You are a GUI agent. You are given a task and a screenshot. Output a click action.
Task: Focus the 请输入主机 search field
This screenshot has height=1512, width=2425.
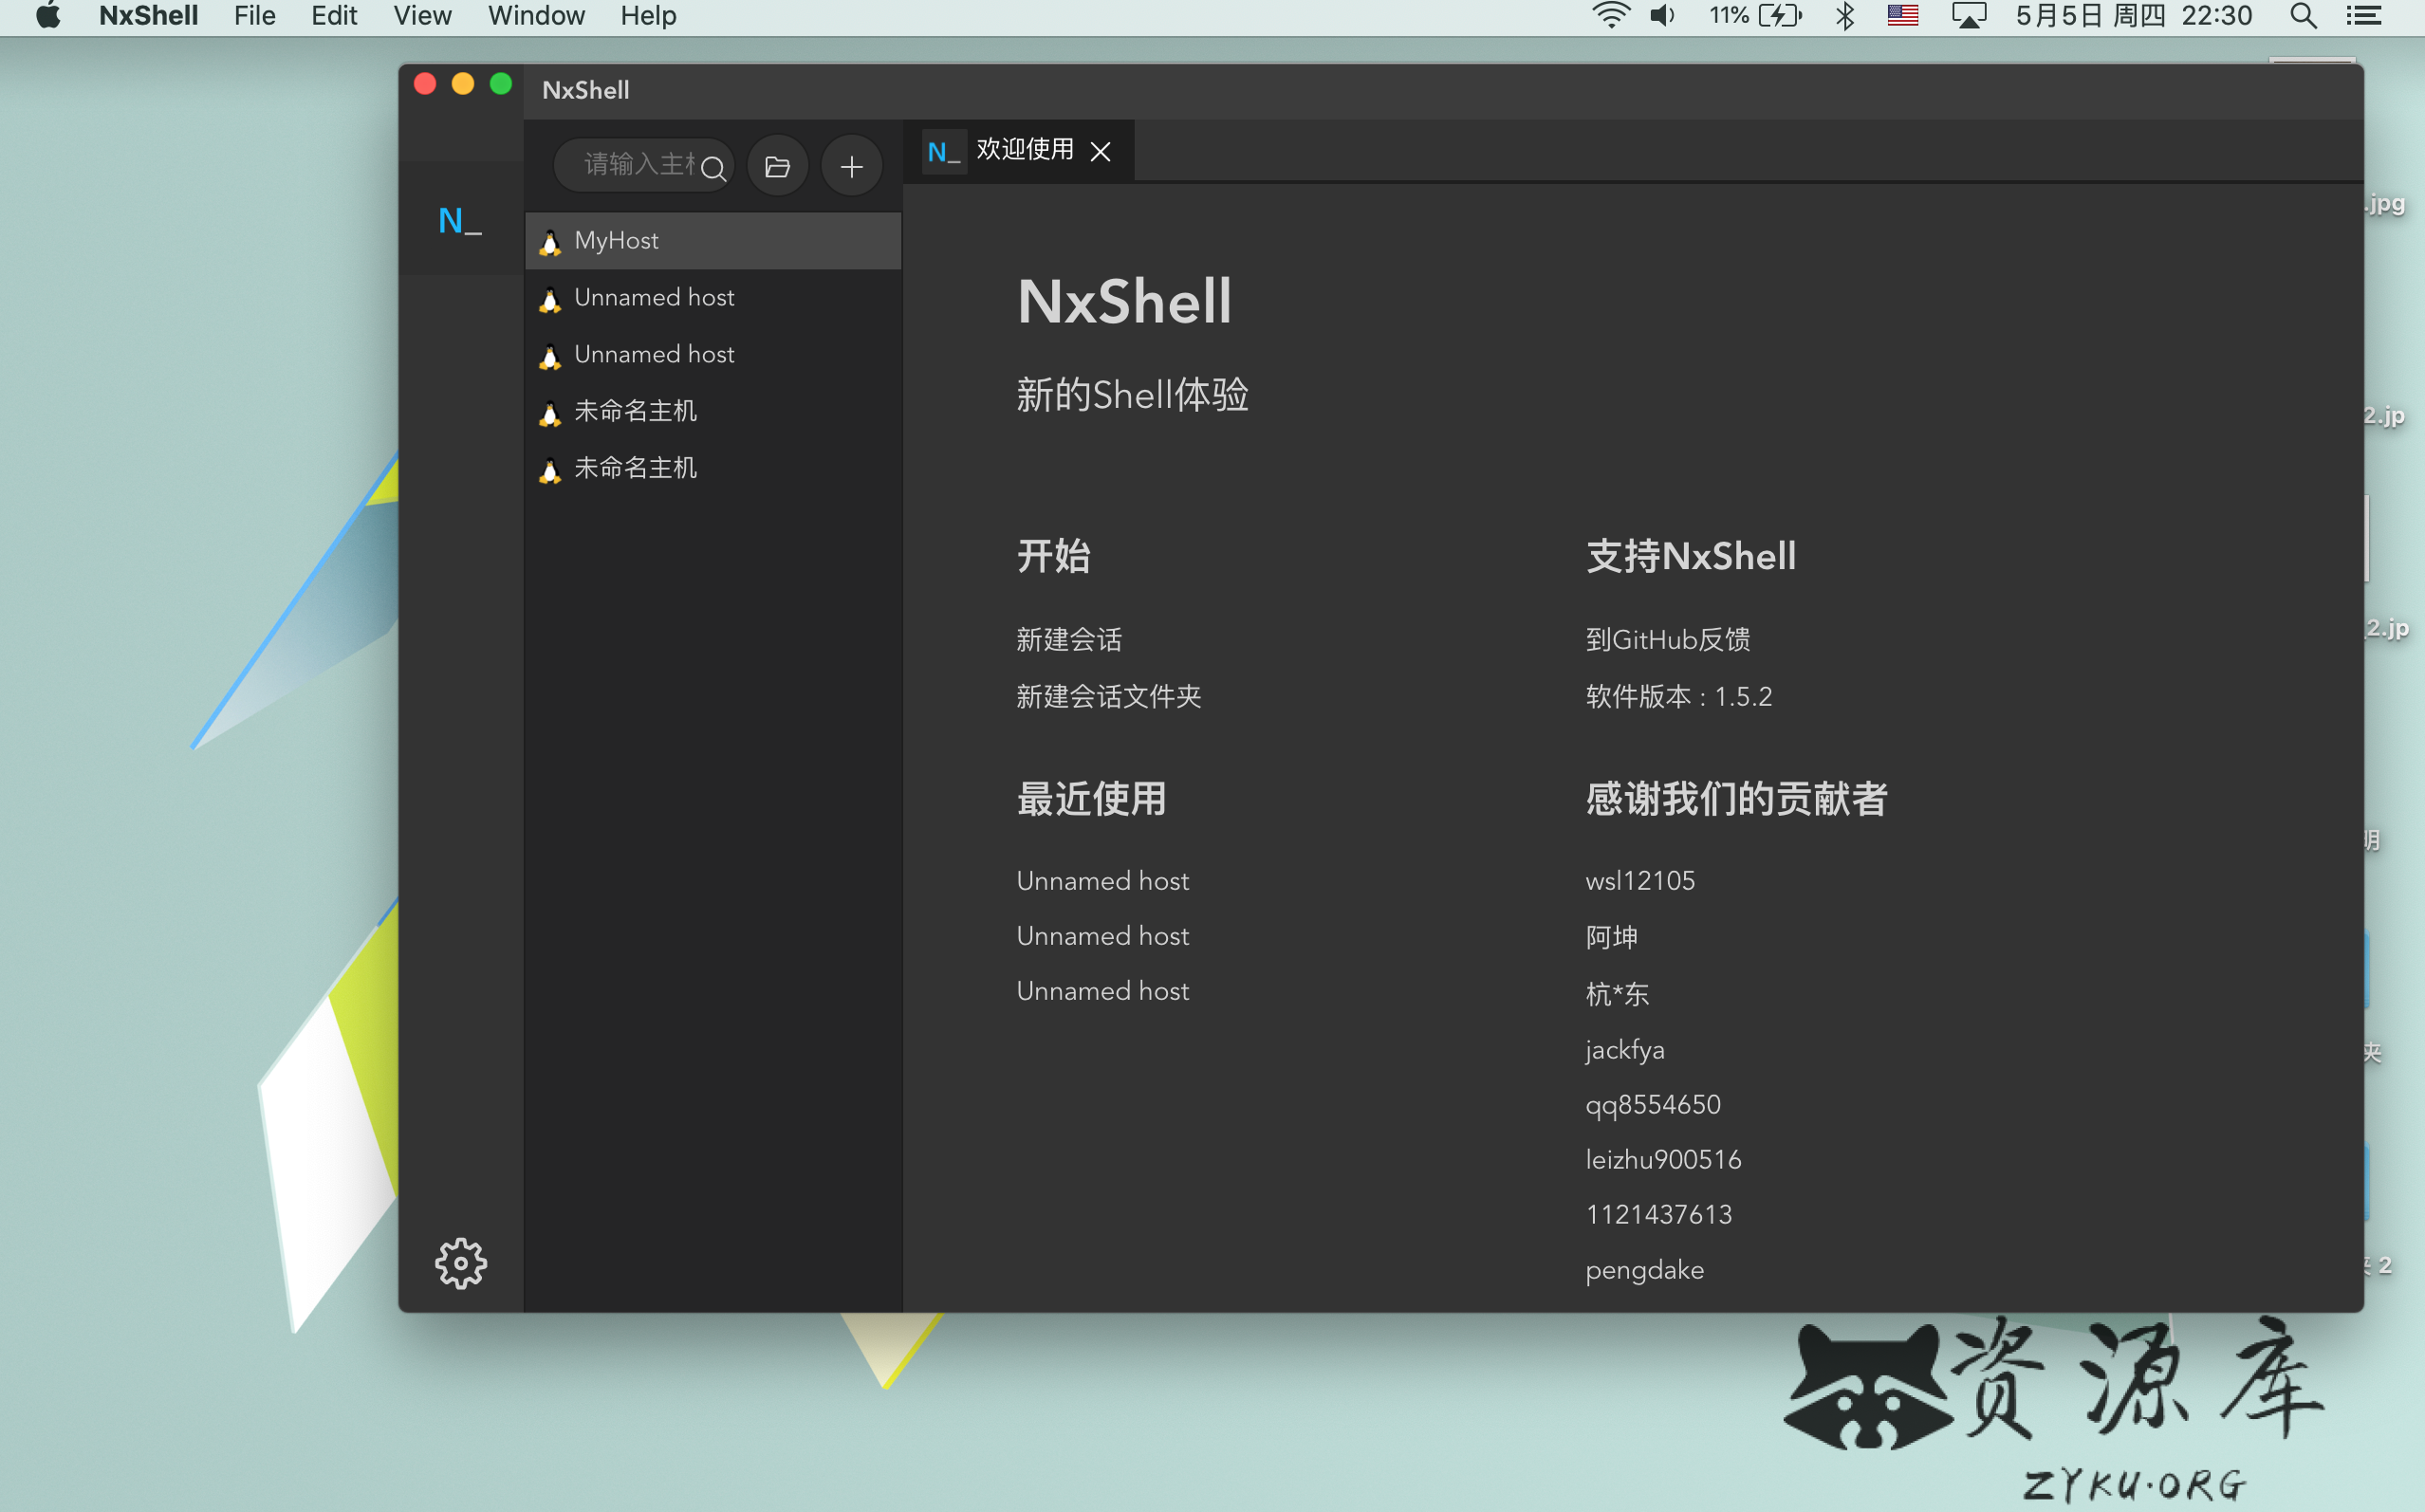(x=643, y=166)
